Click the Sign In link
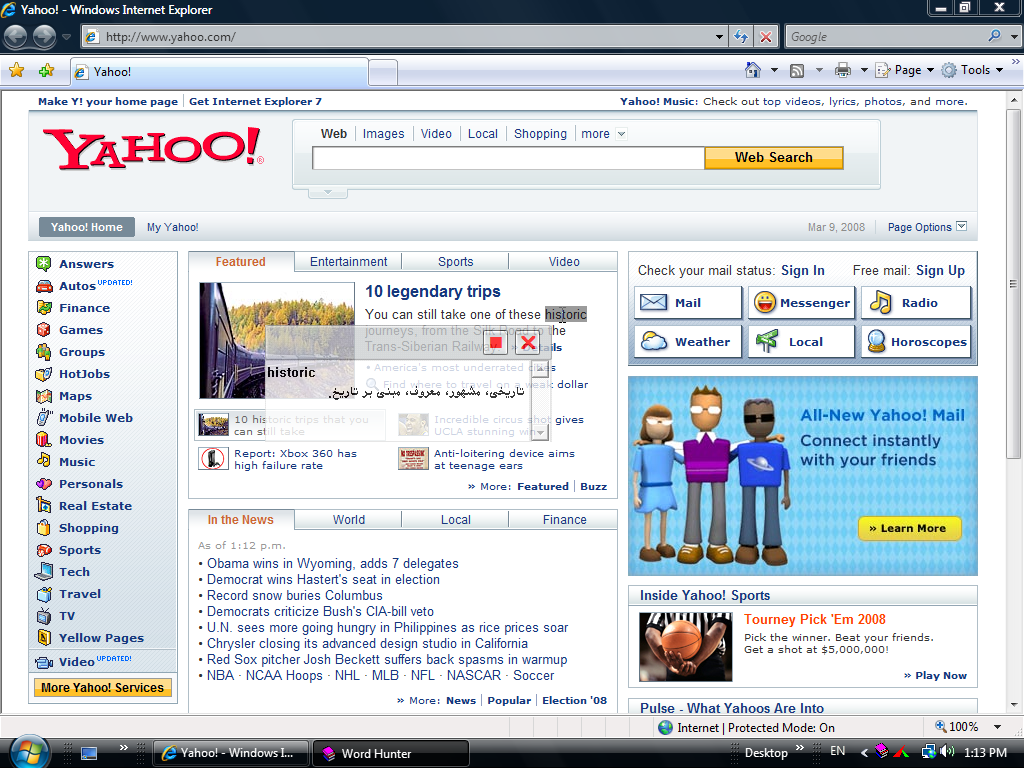Screen dimensions: 1024x768 coord(803,270)
